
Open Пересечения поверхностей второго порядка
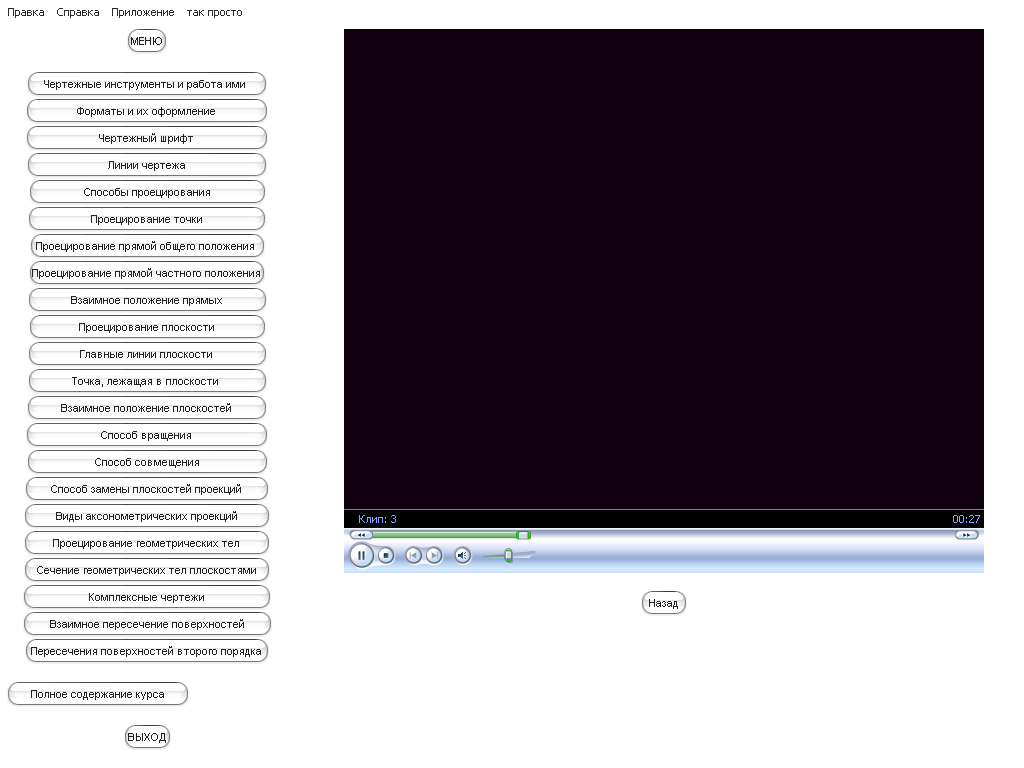[x=147, y=651]
